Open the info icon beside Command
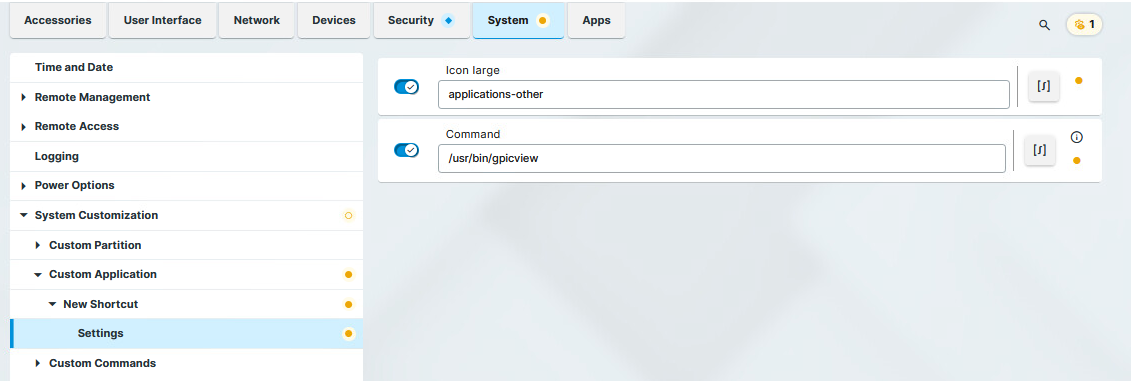This screenshot has width=1131, height=381. pyautogui.click(x=1077, y=137)
